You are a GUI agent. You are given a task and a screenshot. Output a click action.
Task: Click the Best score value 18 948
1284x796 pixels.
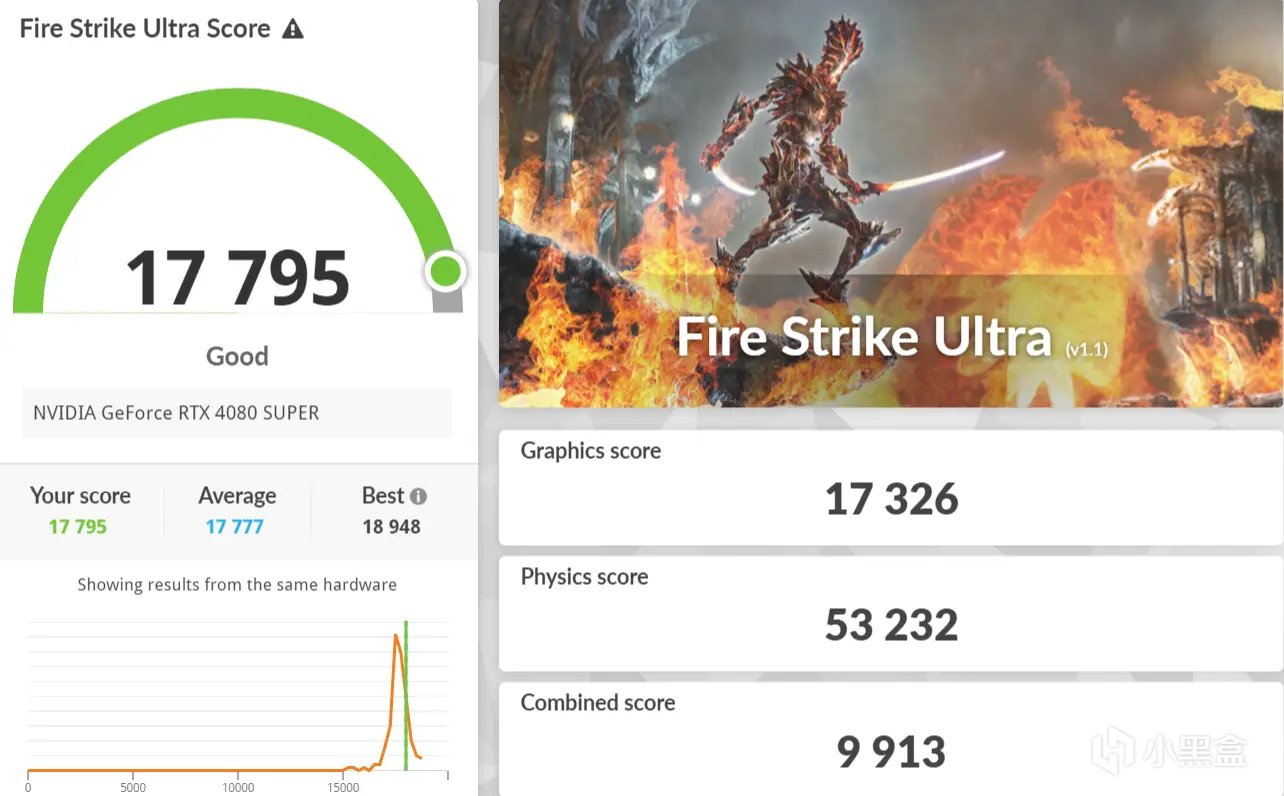(391, 527)
